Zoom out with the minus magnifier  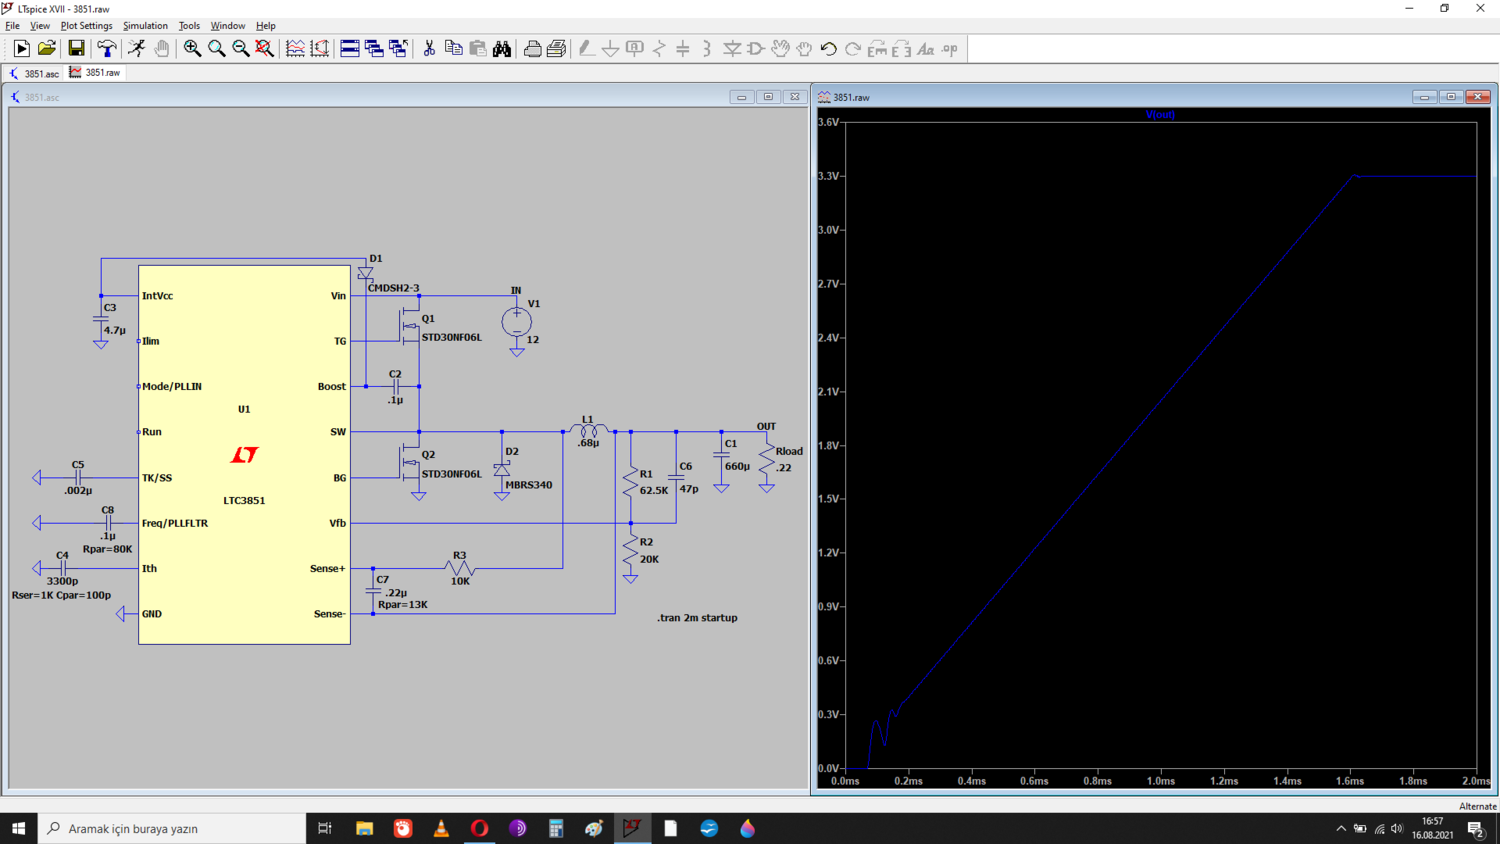click(241, 48)
